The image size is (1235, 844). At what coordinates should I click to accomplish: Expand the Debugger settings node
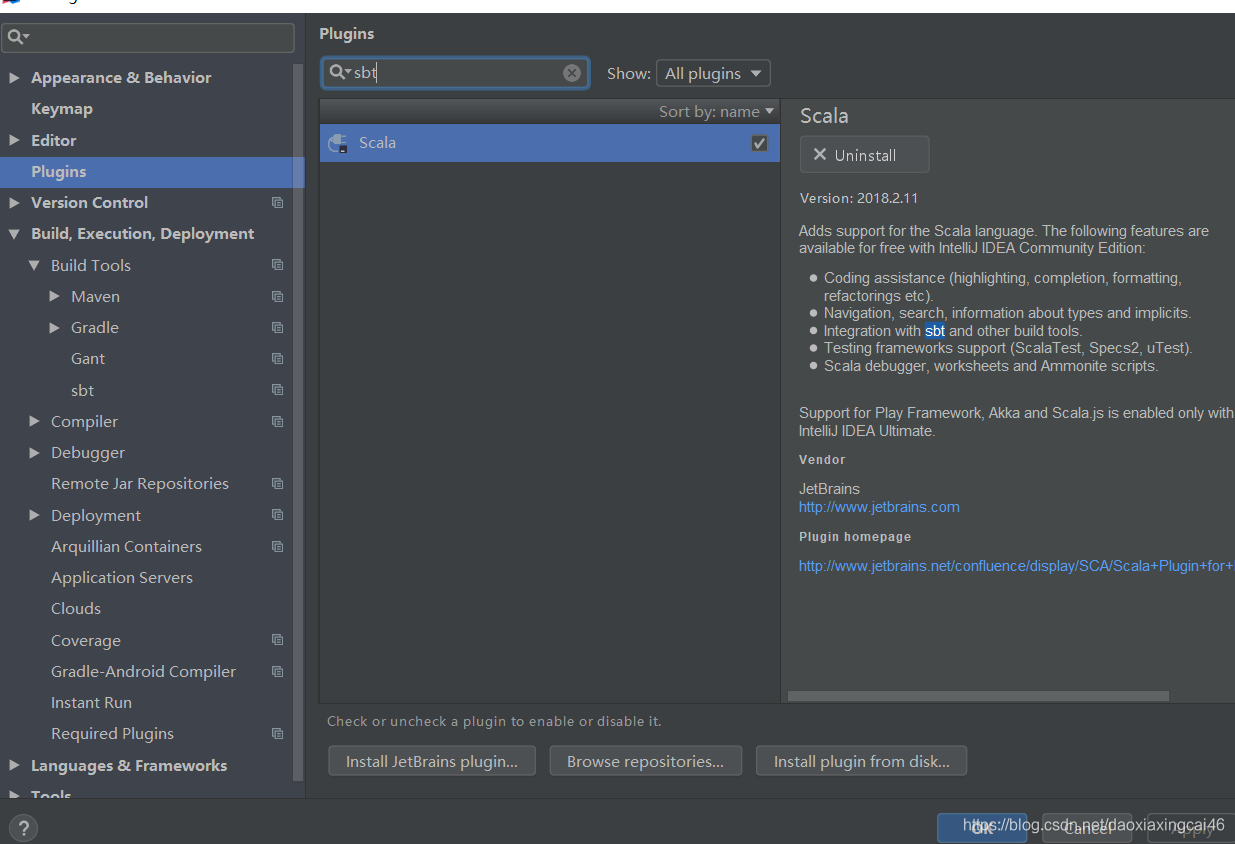pyautogui.click(x=34, y=453)
